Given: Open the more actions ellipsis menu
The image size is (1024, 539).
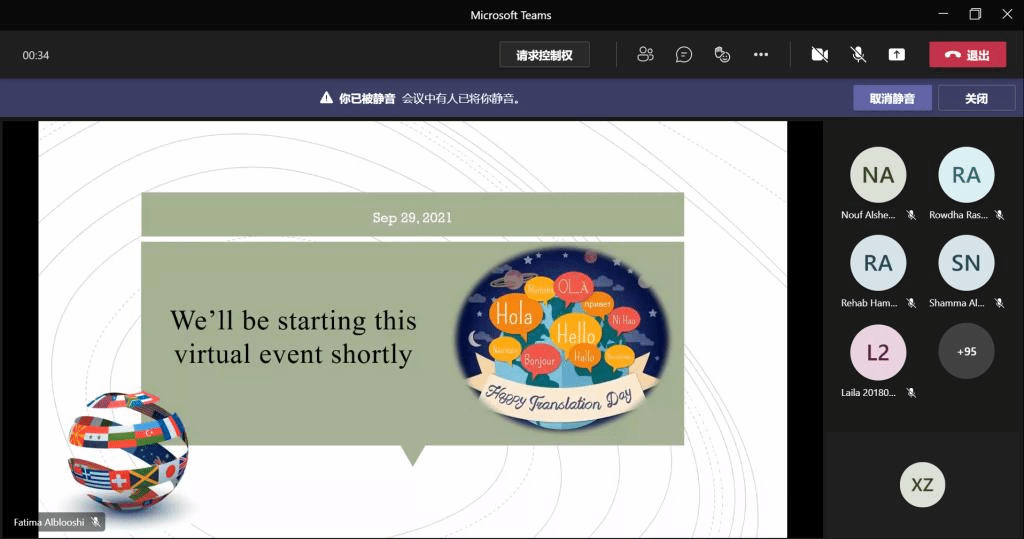Looking at the screenshot, I should pos(761,55).
